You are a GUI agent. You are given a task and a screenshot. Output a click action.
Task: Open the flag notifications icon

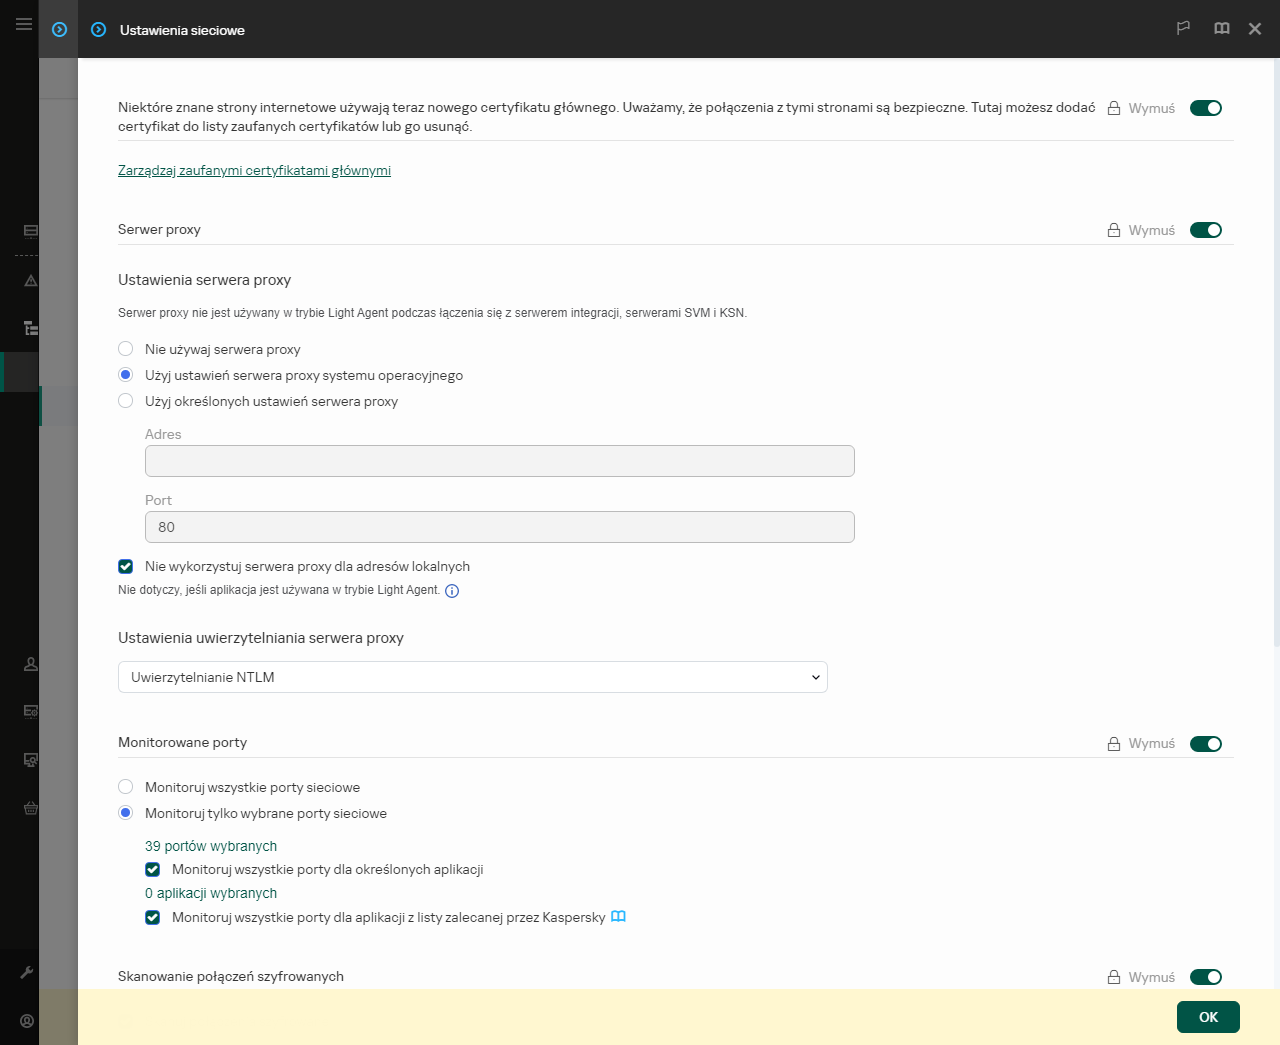tap(1183, 29)
